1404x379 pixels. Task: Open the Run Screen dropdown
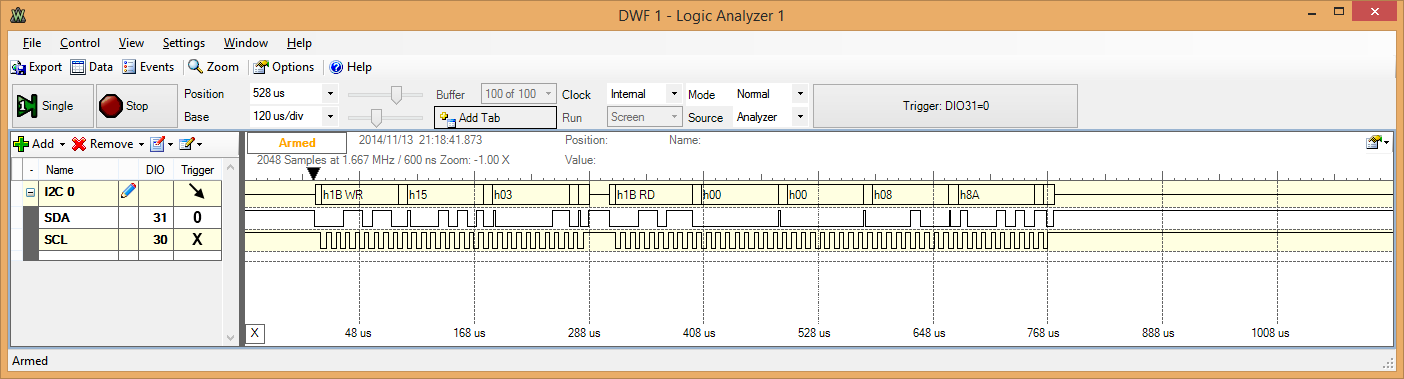click(674, 117)
